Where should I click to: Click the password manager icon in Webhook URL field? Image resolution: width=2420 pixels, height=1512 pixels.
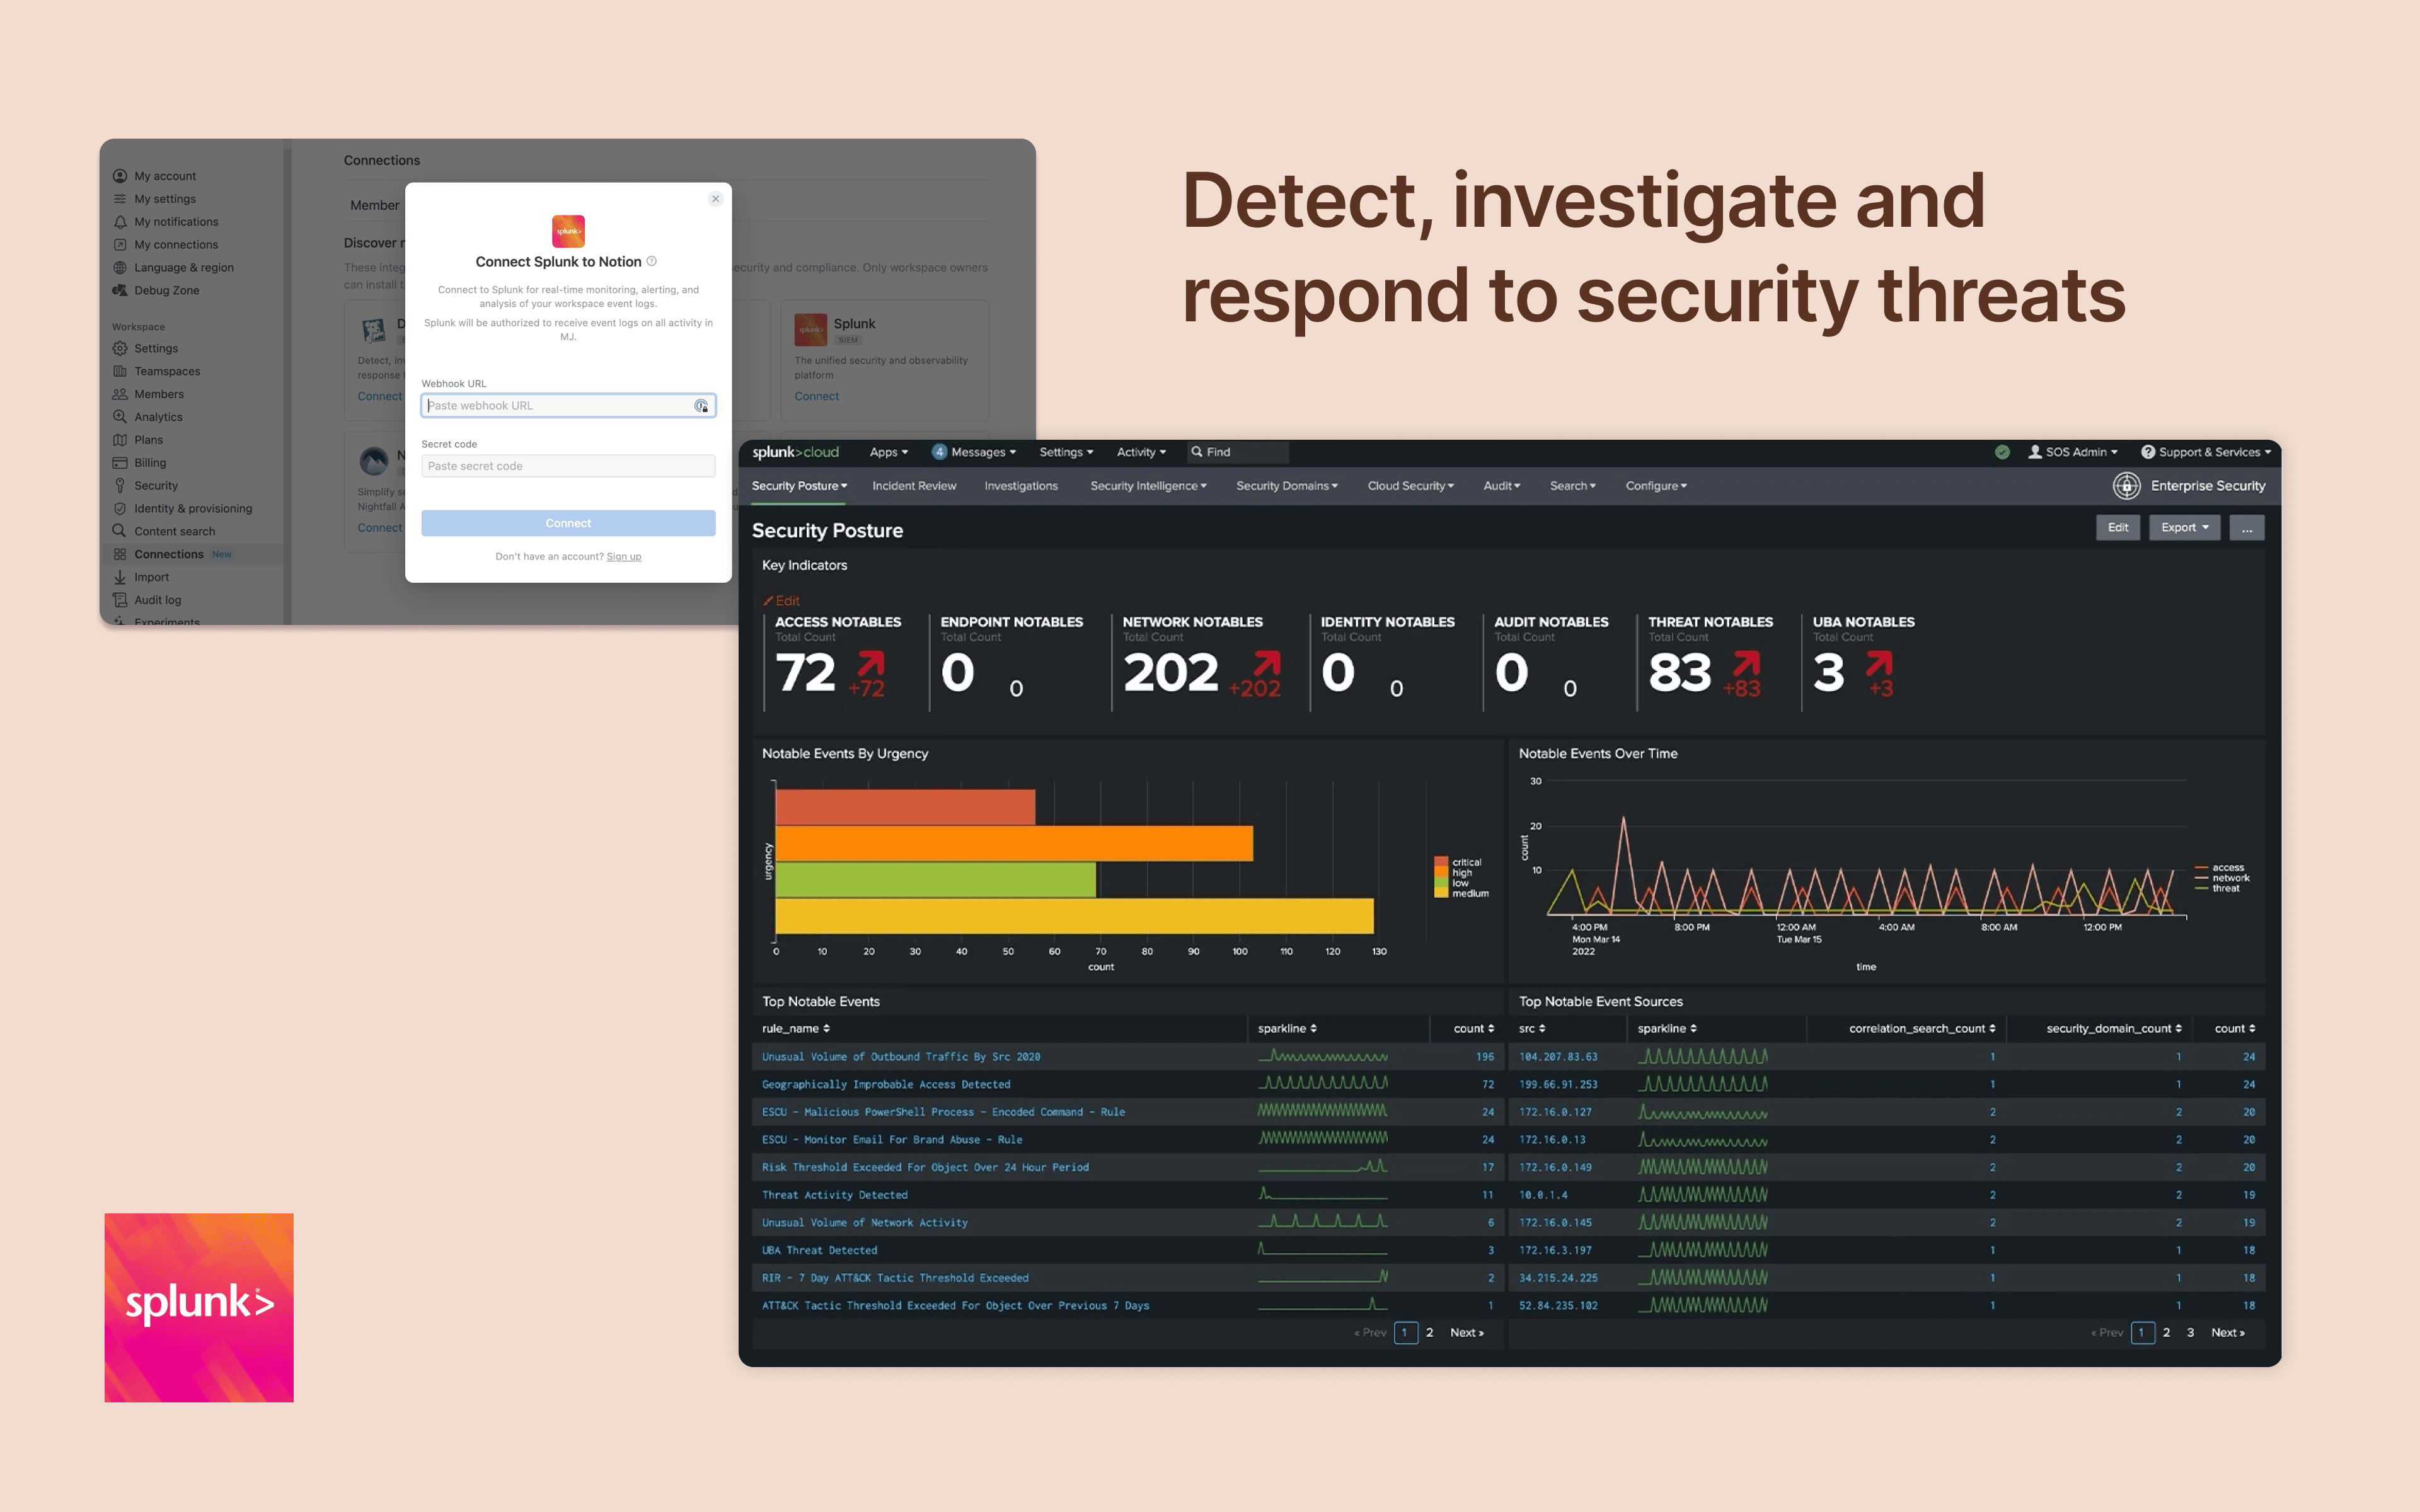point(701,406)
